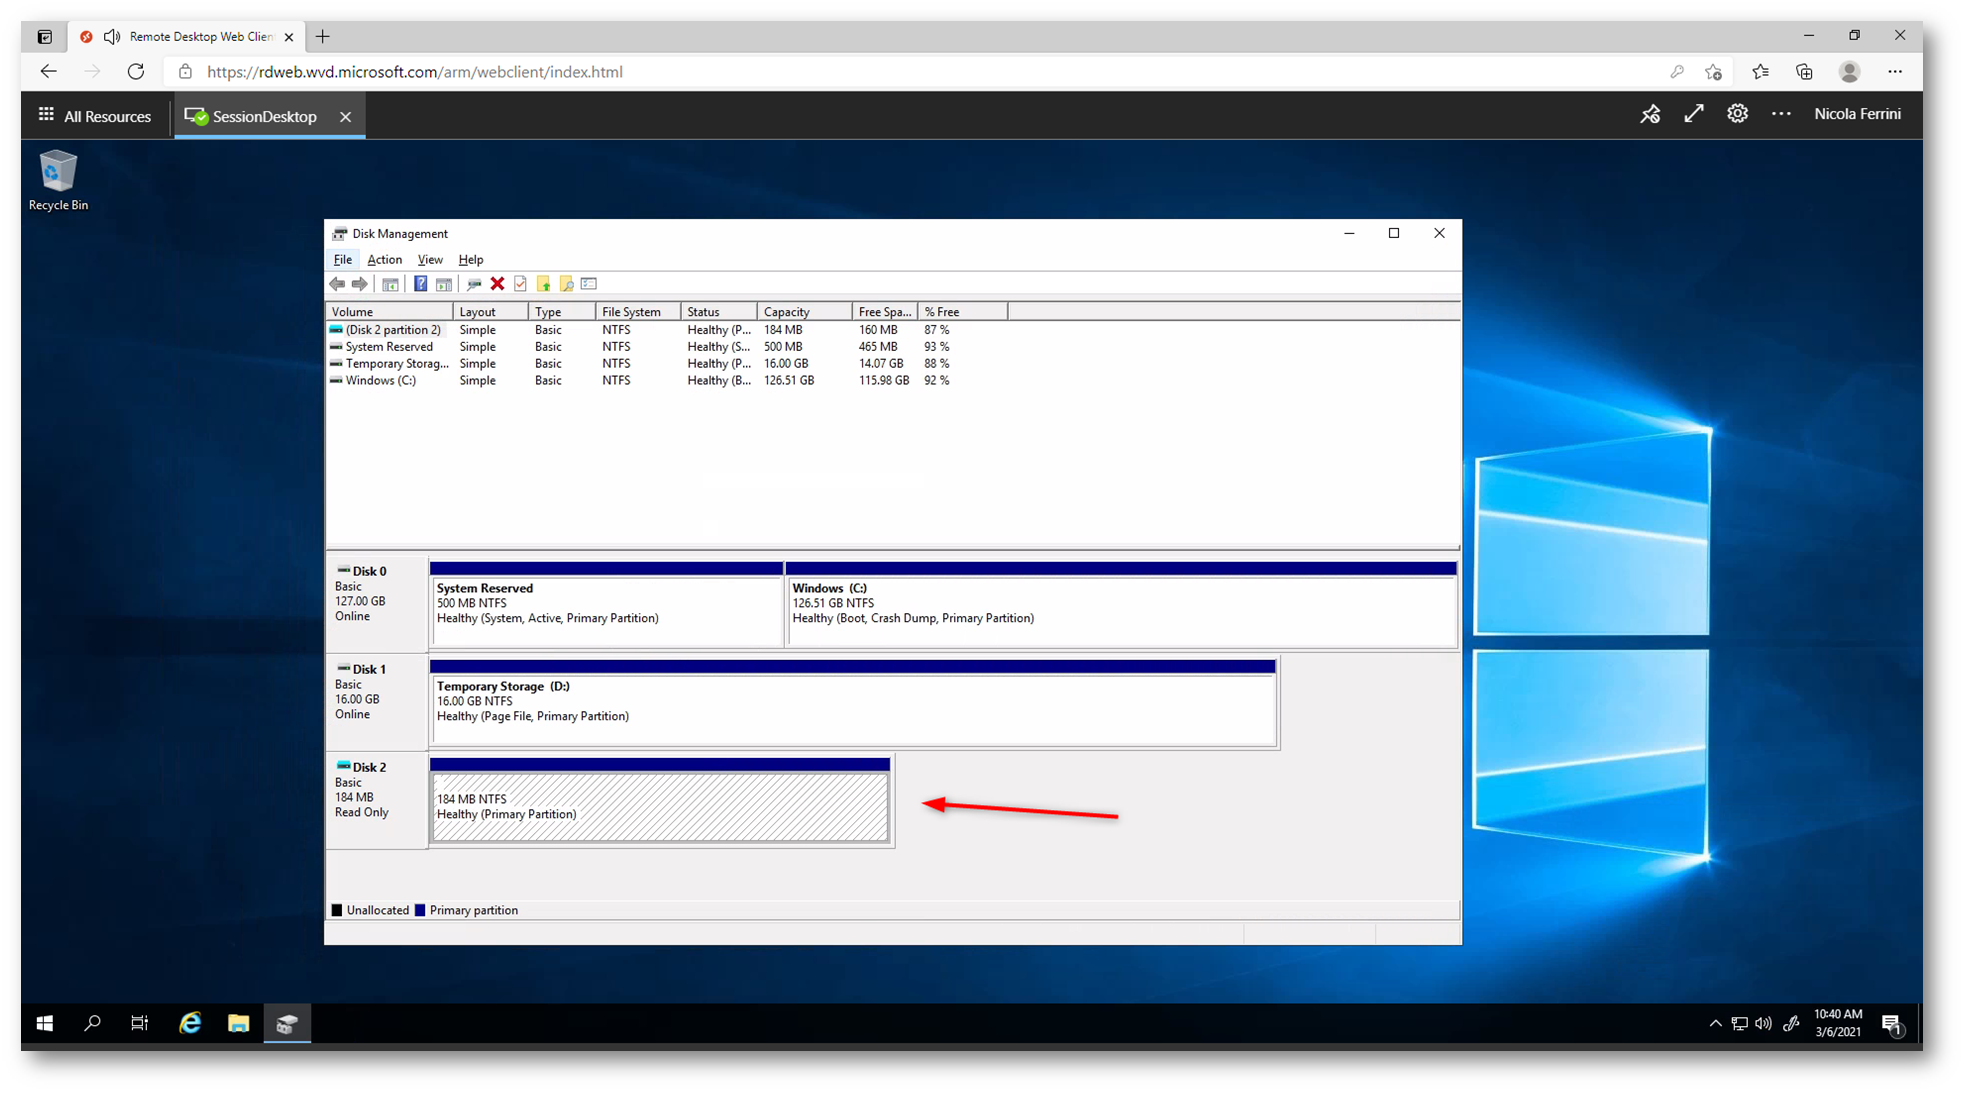Sort by the File System column header
The height and width of the screenshot is (1093, 1965).
pos(638,312)
